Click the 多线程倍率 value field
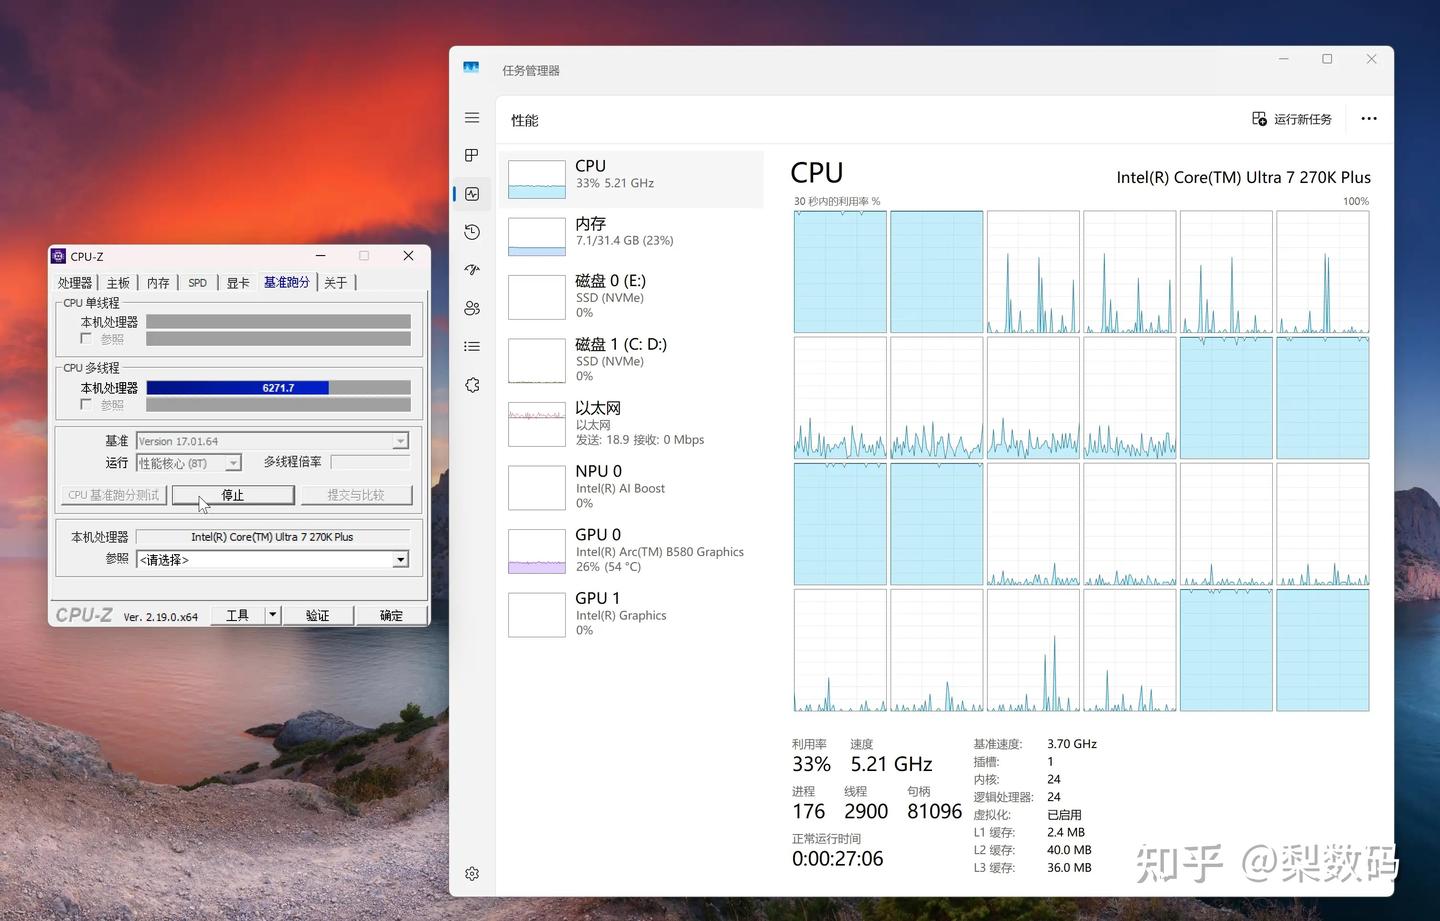Image resolution: width=1440 pixels, height=921 pixels. pos(370,462)
